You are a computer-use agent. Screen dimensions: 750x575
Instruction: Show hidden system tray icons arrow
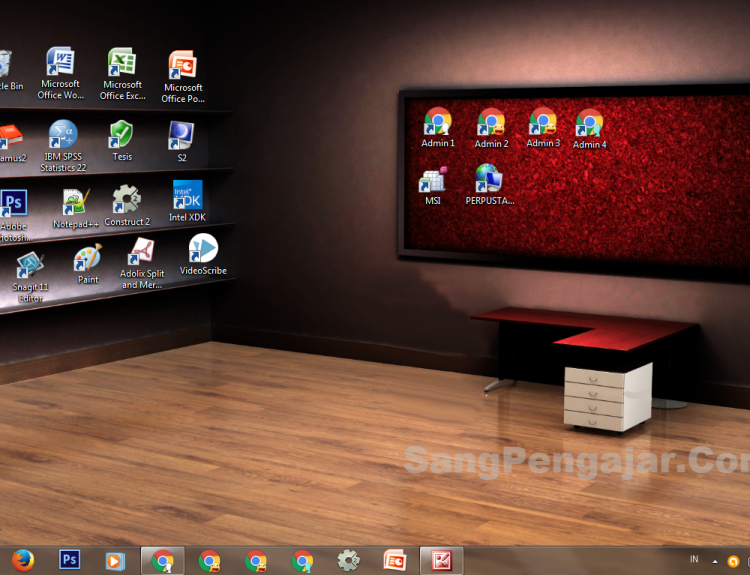[715, 562]
